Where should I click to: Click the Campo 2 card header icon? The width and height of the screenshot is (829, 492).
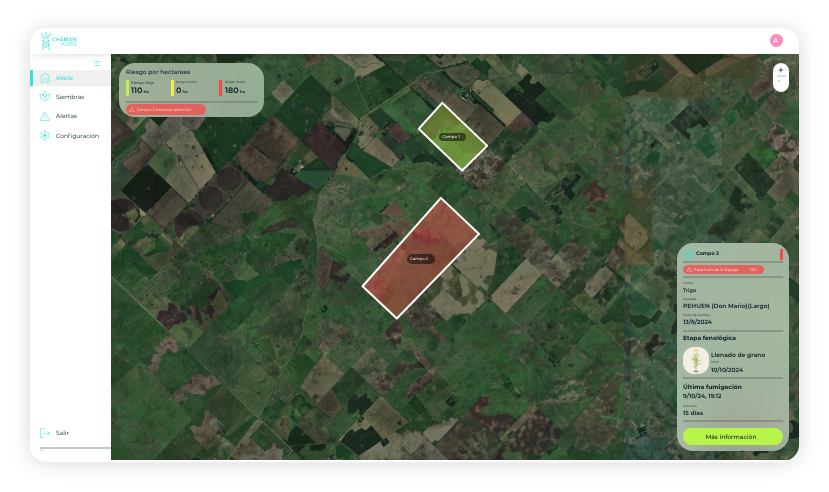tap(688, 254)
